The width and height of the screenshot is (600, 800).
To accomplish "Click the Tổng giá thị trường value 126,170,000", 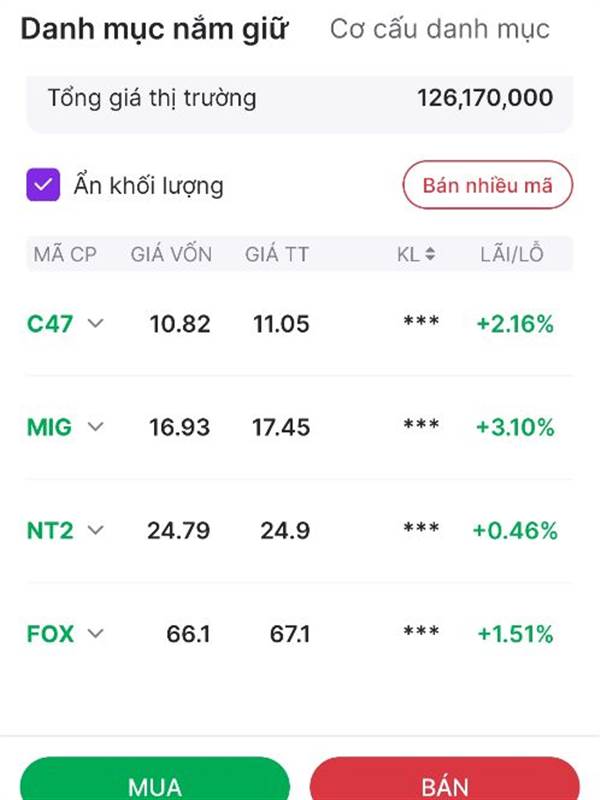I will point(485,99).
